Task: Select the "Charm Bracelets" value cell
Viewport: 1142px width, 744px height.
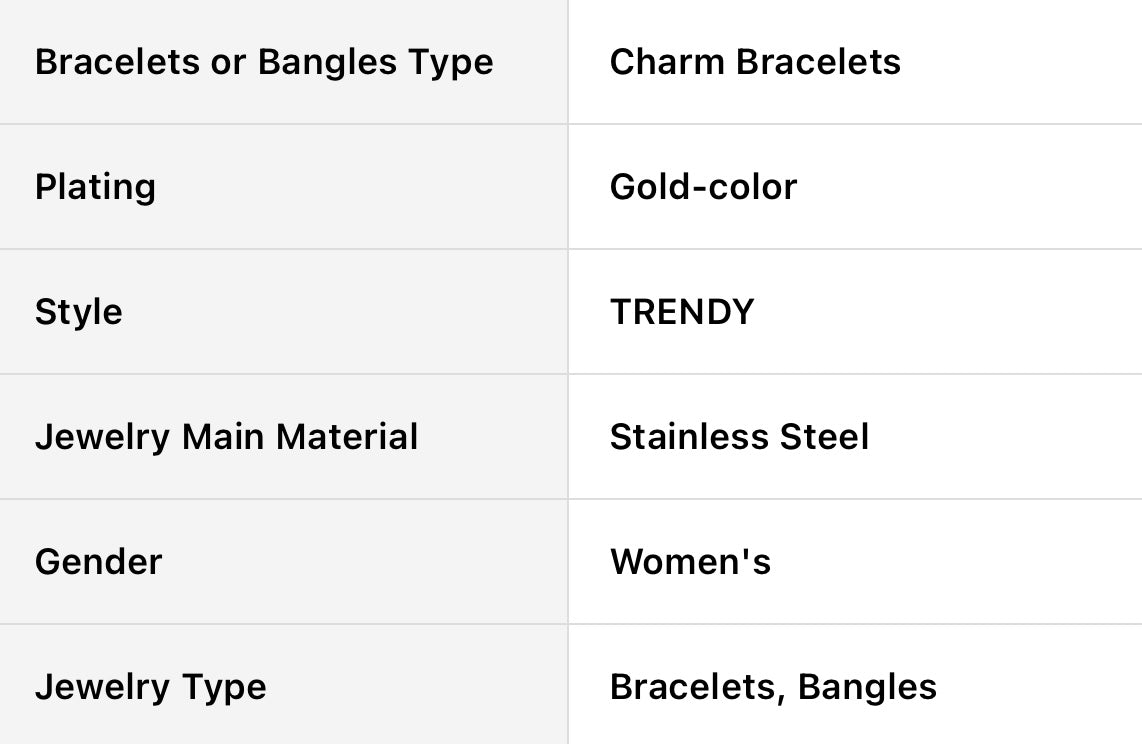Action: (755, 62)
